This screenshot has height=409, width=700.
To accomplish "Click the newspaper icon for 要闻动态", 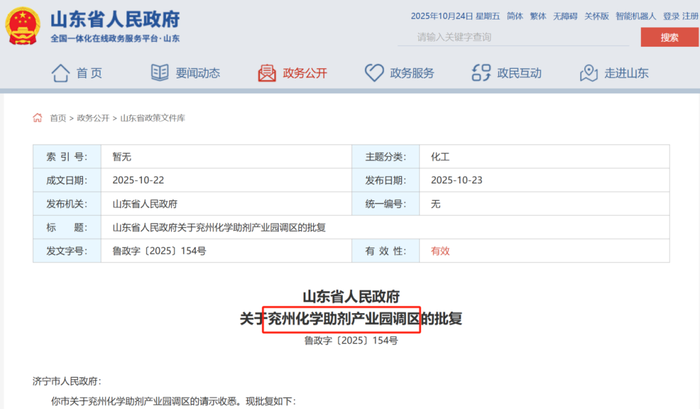I will coord(160,73).
